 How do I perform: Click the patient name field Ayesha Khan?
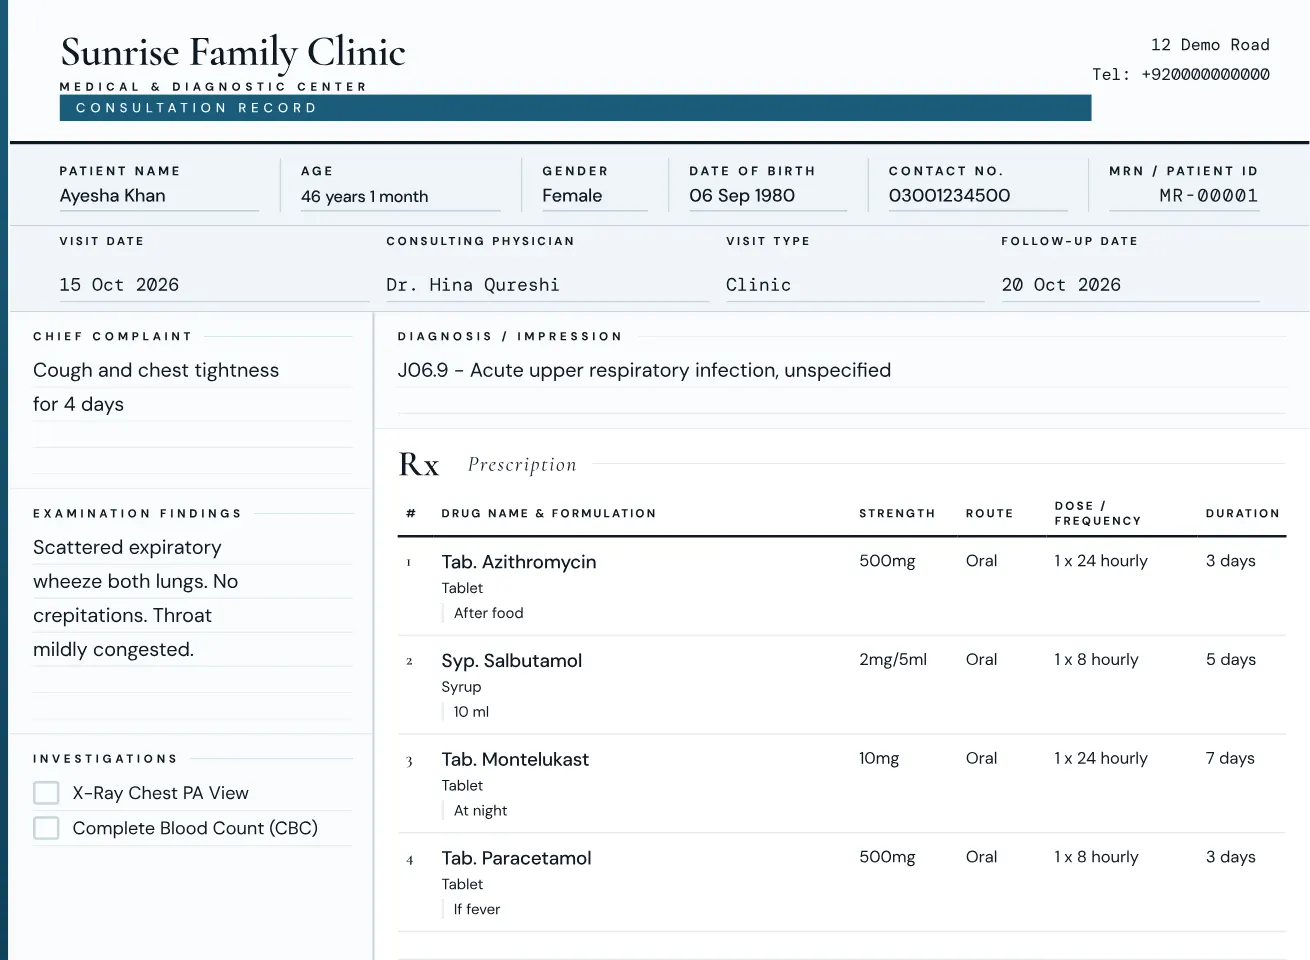[159, 196]
